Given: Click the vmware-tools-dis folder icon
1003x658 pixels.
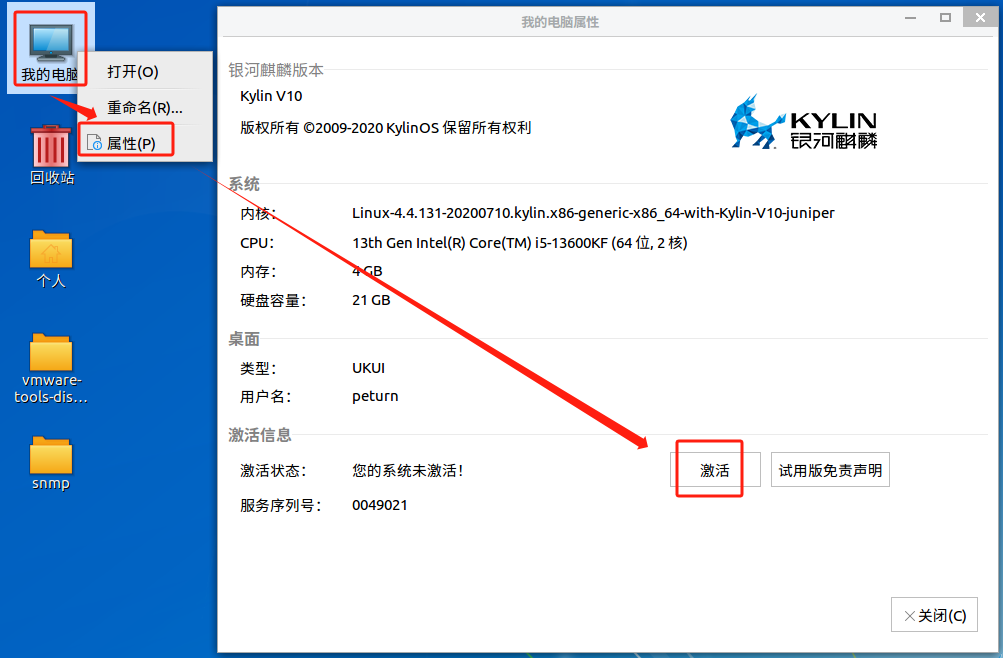Looking at the screenshot, I should point(51,353).
